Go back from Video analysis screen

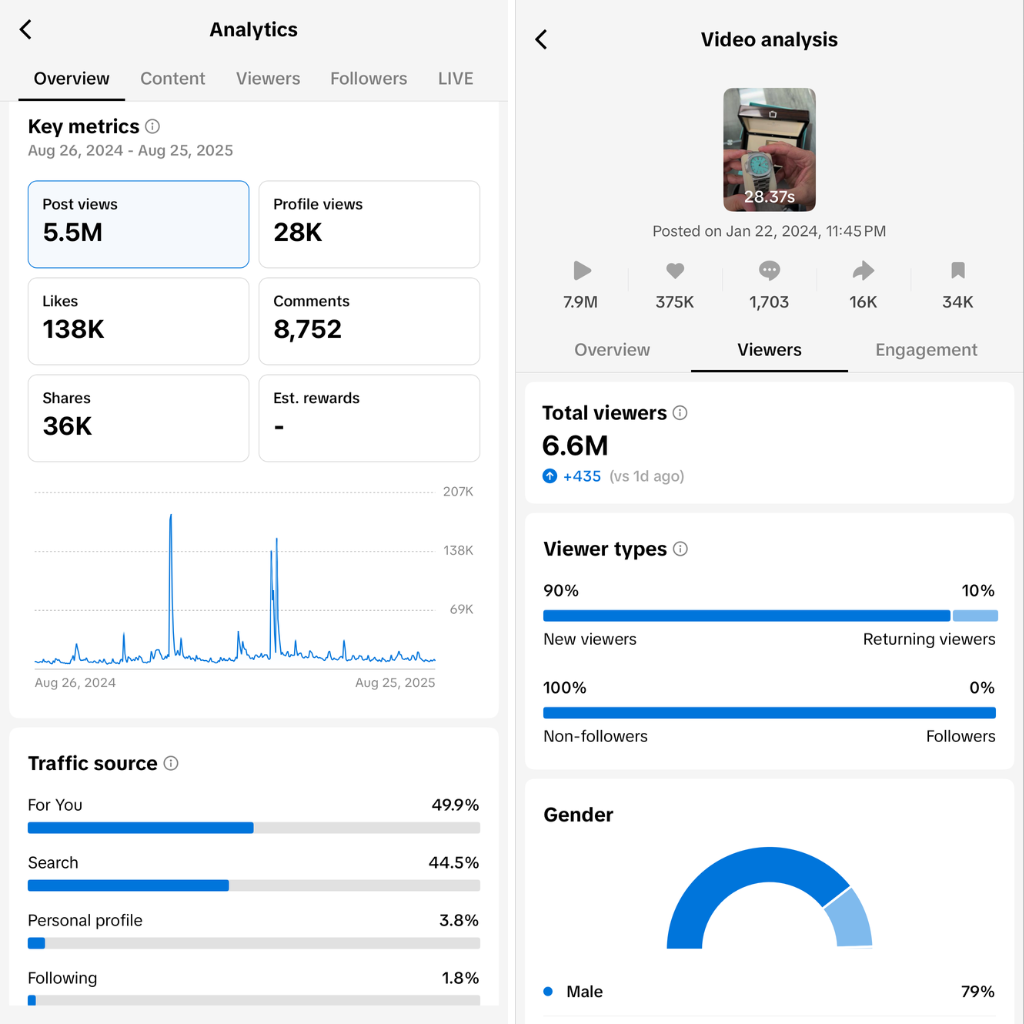pos(541,40)
